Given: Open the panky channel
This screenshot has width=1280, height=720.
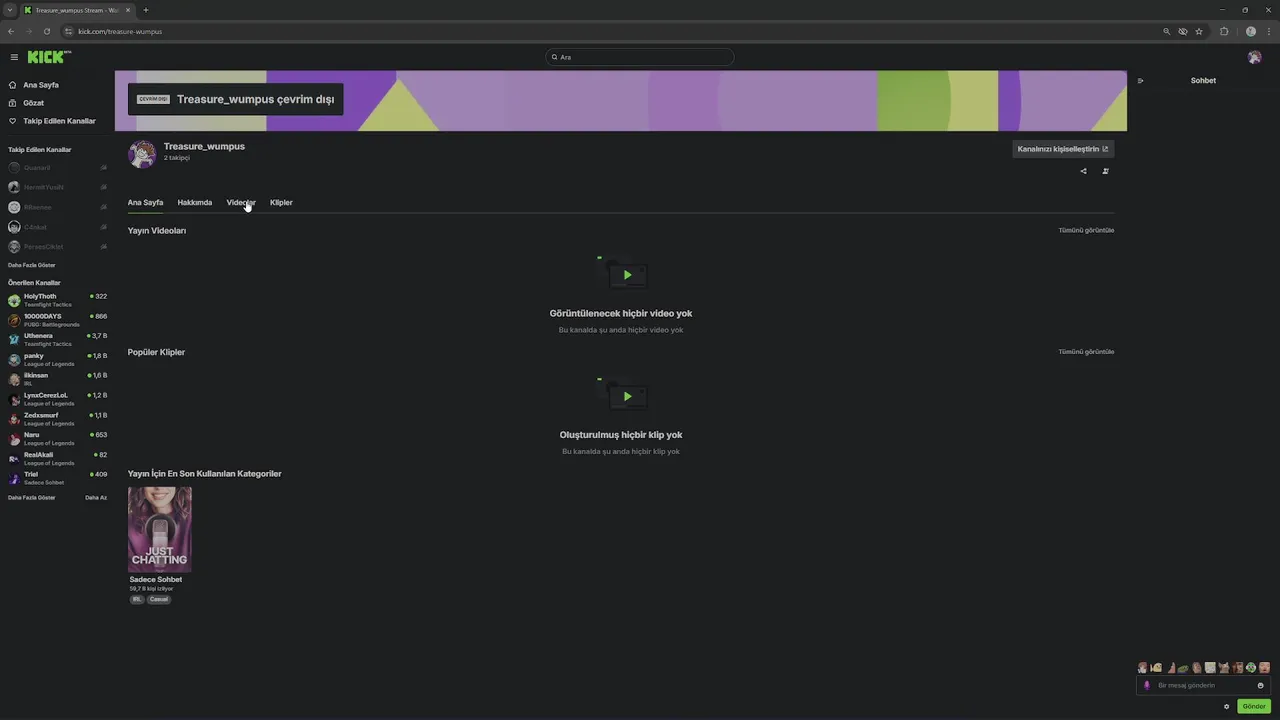Looking at the screenshot, I should 57,359.
